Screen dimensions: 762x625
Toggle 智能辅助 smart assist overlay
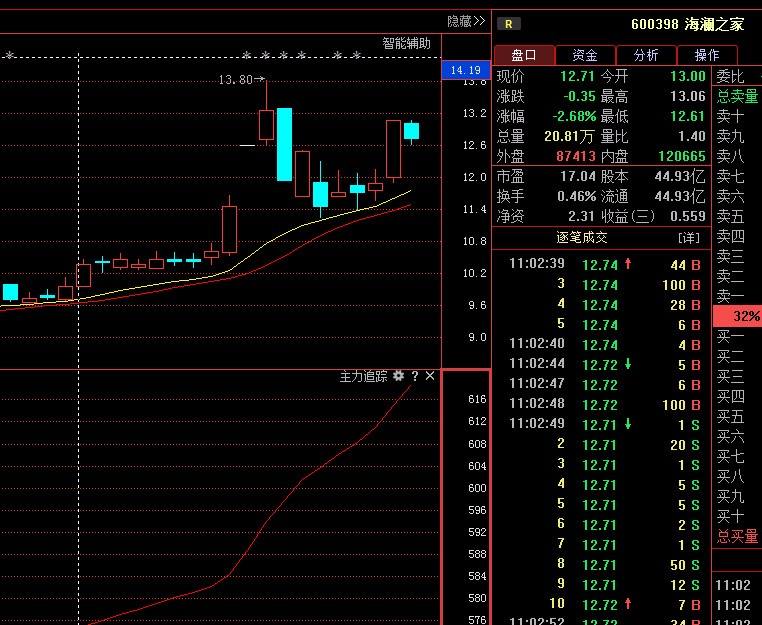(x=407, y=43)
